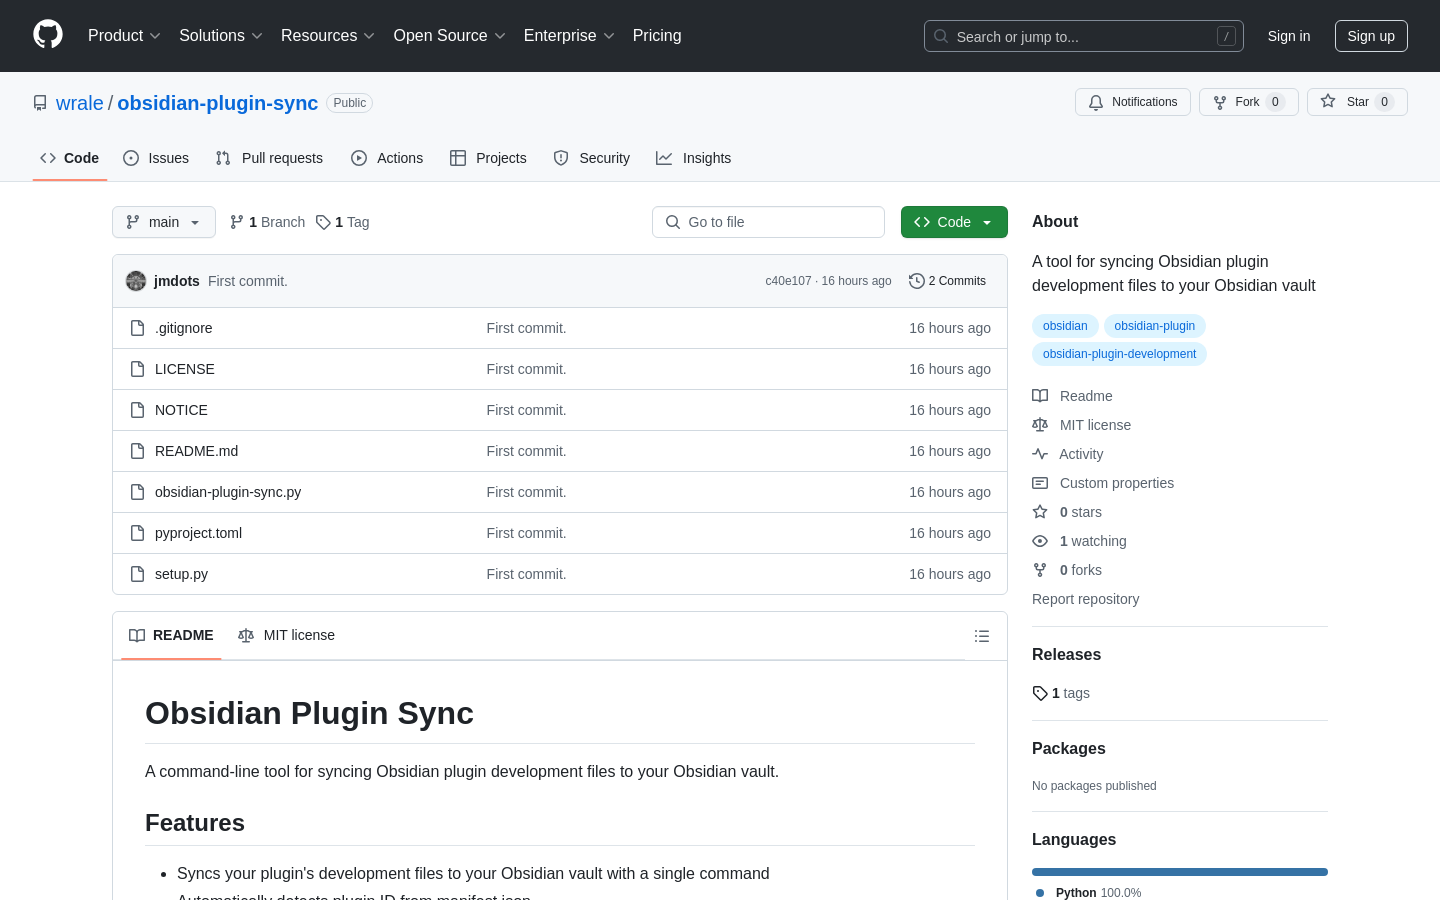
Task: Click the file icon next to setup.py
Action: click(138, 574)
